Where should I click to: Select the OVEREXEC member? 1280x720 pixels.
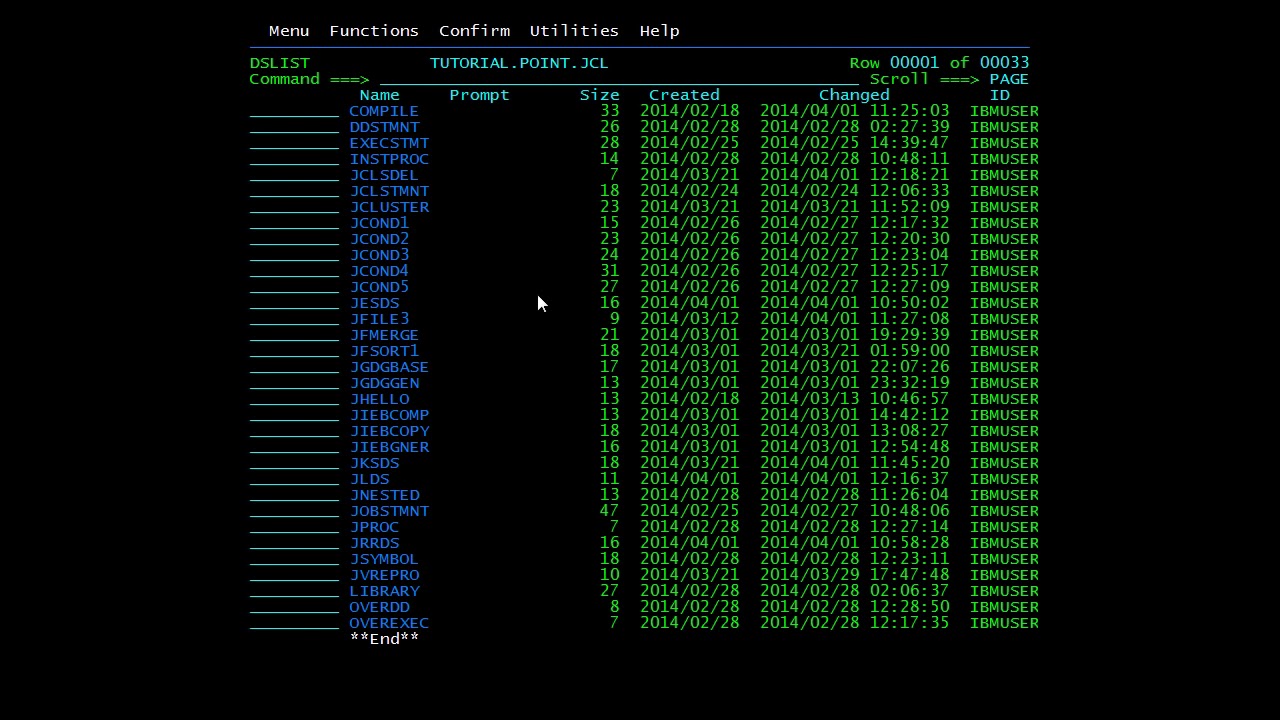click(389, 623)
